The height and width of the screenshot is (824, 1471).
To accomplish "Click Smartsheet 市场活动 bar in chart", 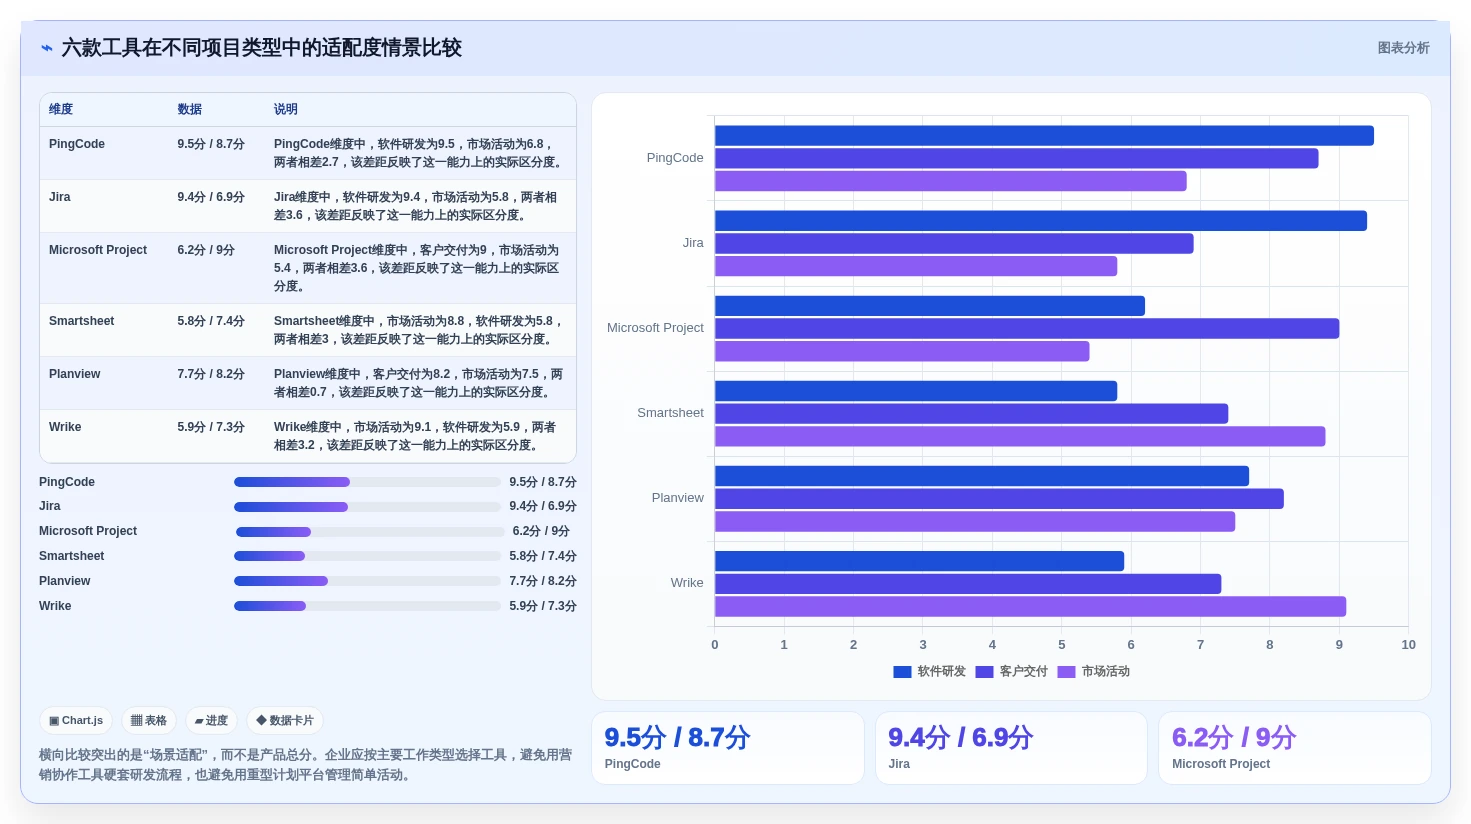I will (x=1020, y=436).
